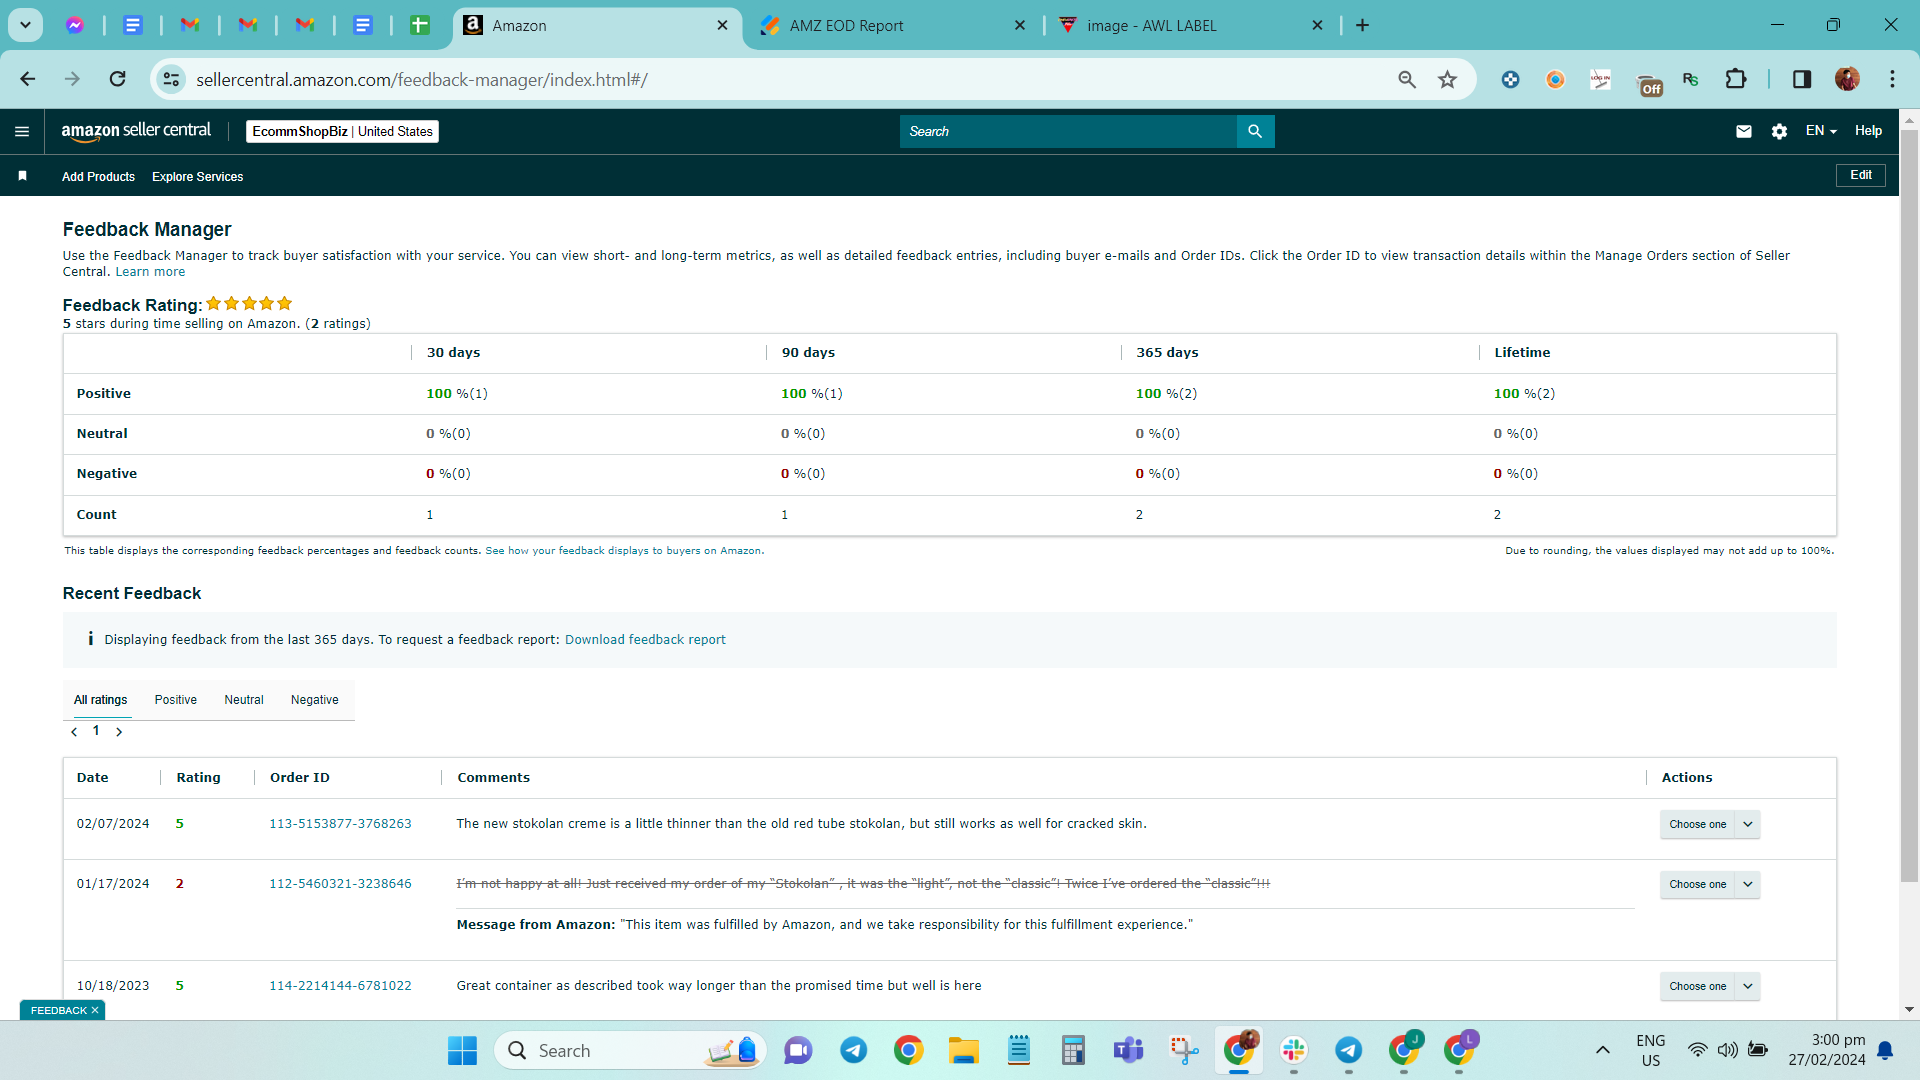
Task: Open the Chrome profile avatar
Action: [x=1847, y=79]
